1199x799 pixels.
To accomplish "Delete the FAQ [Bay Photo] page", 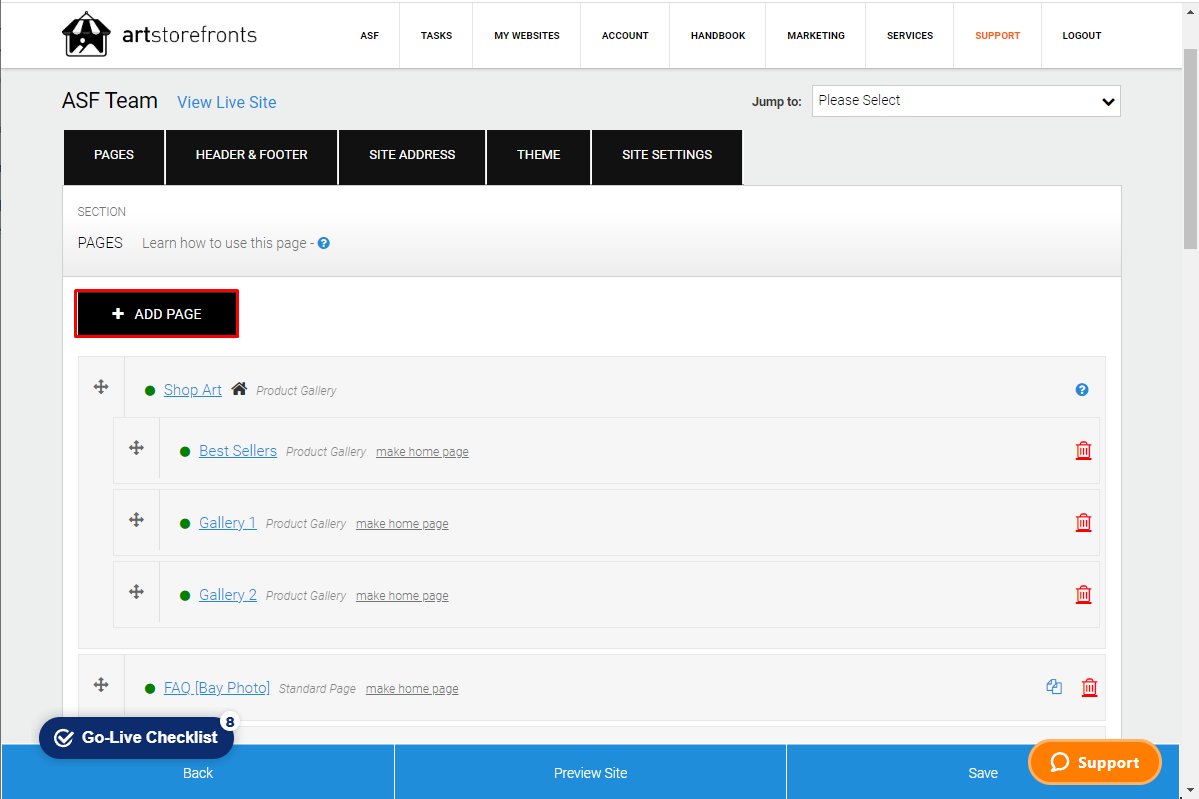I will pyautogui.click(x=1089, y=687).
